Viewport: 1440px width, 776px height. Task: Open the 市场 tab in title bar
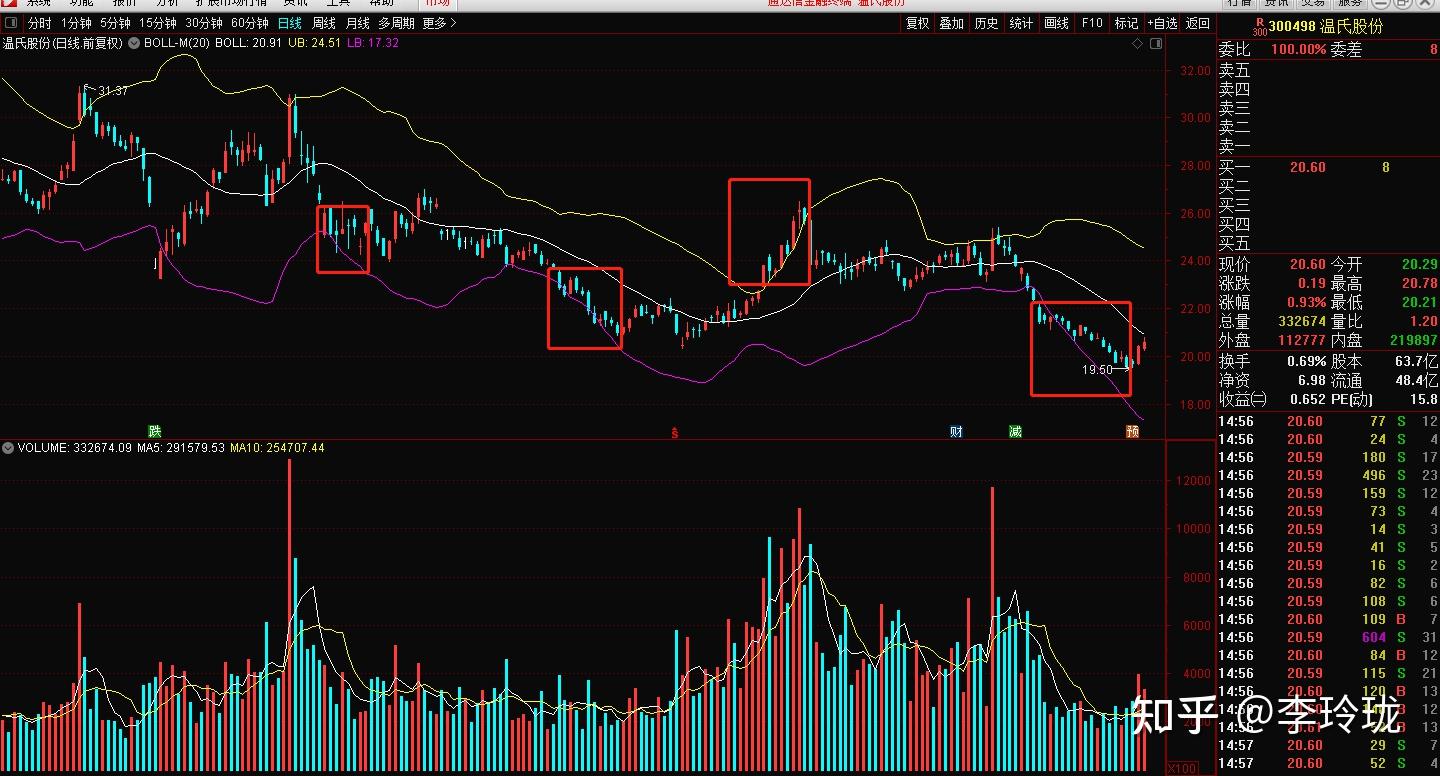point(437,4)
